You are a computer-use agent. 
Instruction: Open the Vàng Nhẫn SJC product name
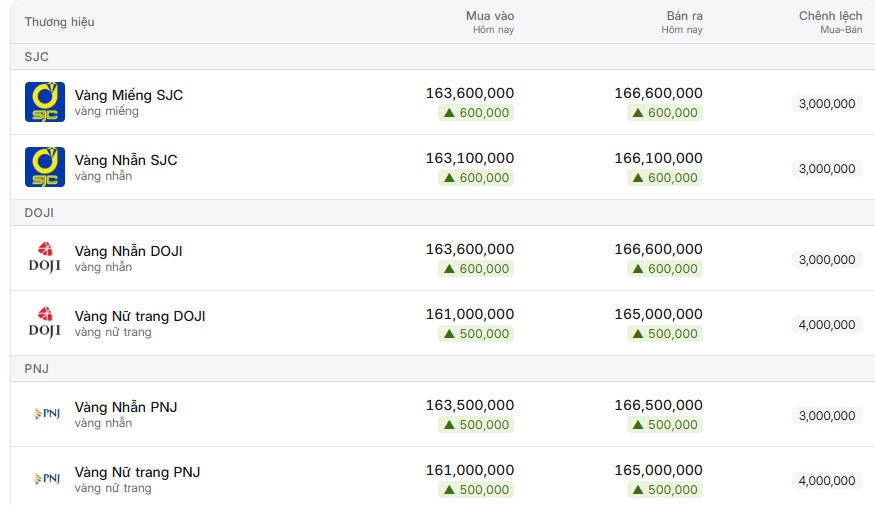(126, 160)
